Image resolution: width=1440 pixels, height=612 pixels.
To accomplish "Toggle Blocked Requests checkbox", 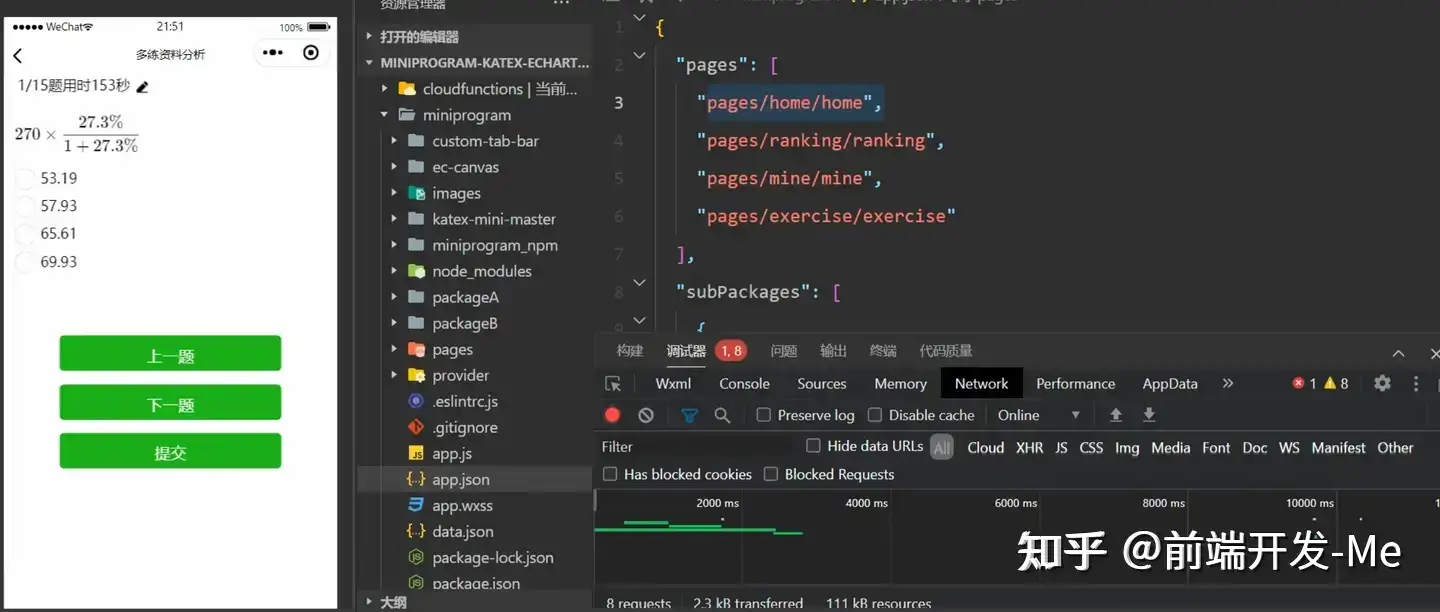I will (x=771, y=474).
